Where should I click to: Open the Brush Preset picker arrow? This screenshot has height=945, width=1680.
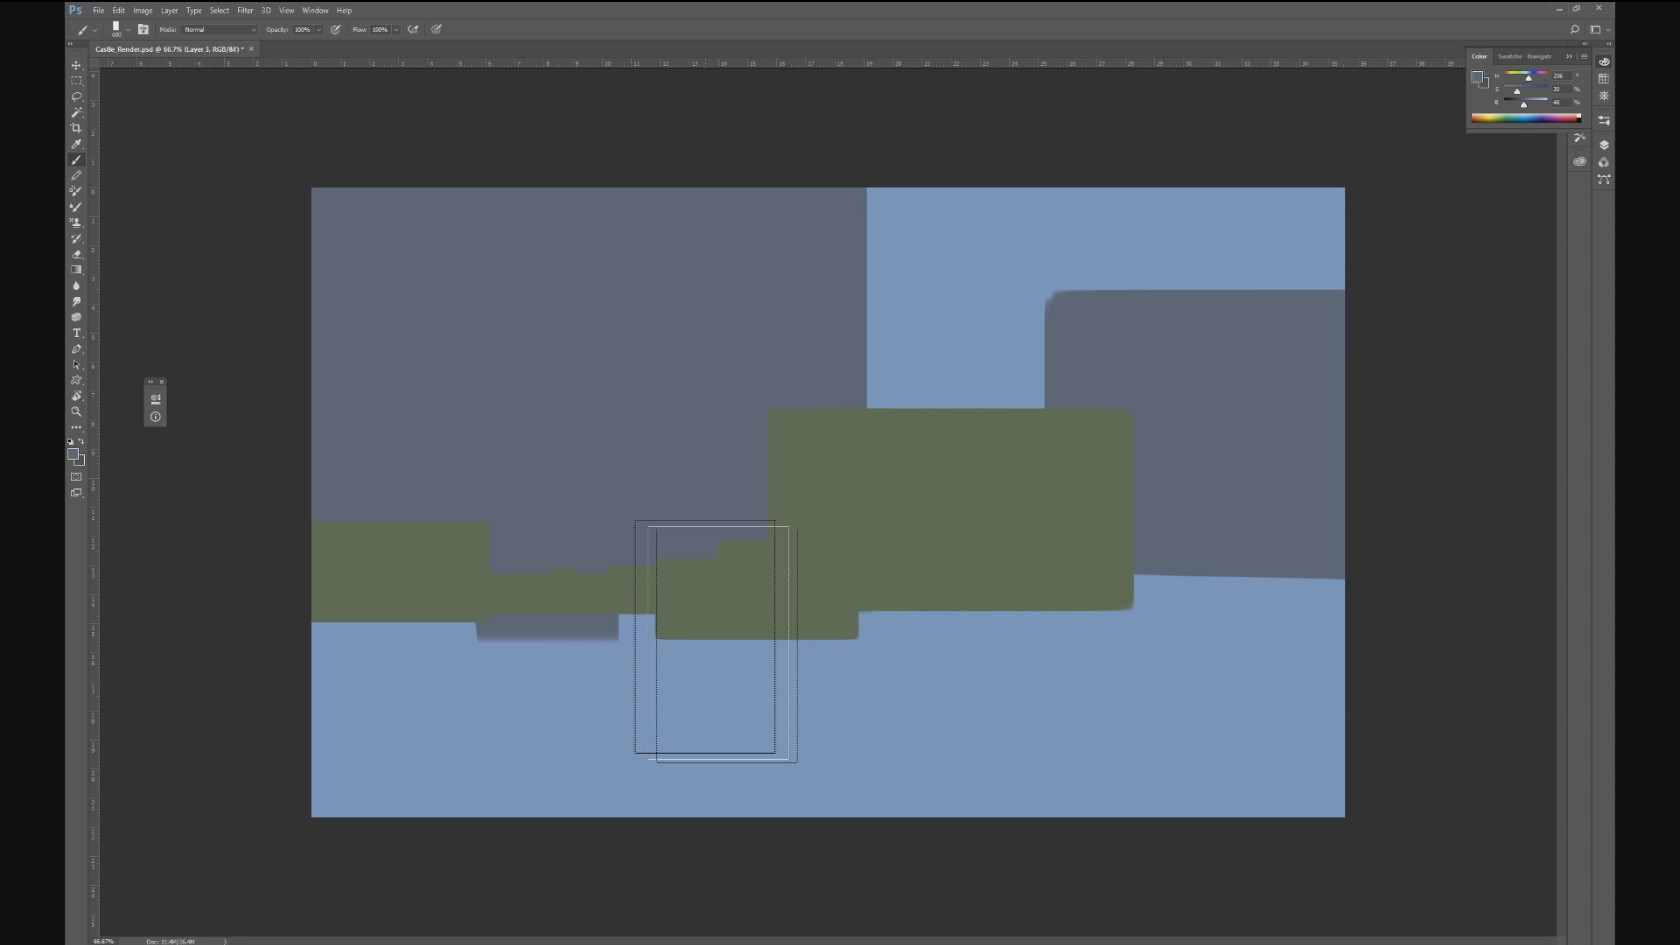(x=128, y=30)
